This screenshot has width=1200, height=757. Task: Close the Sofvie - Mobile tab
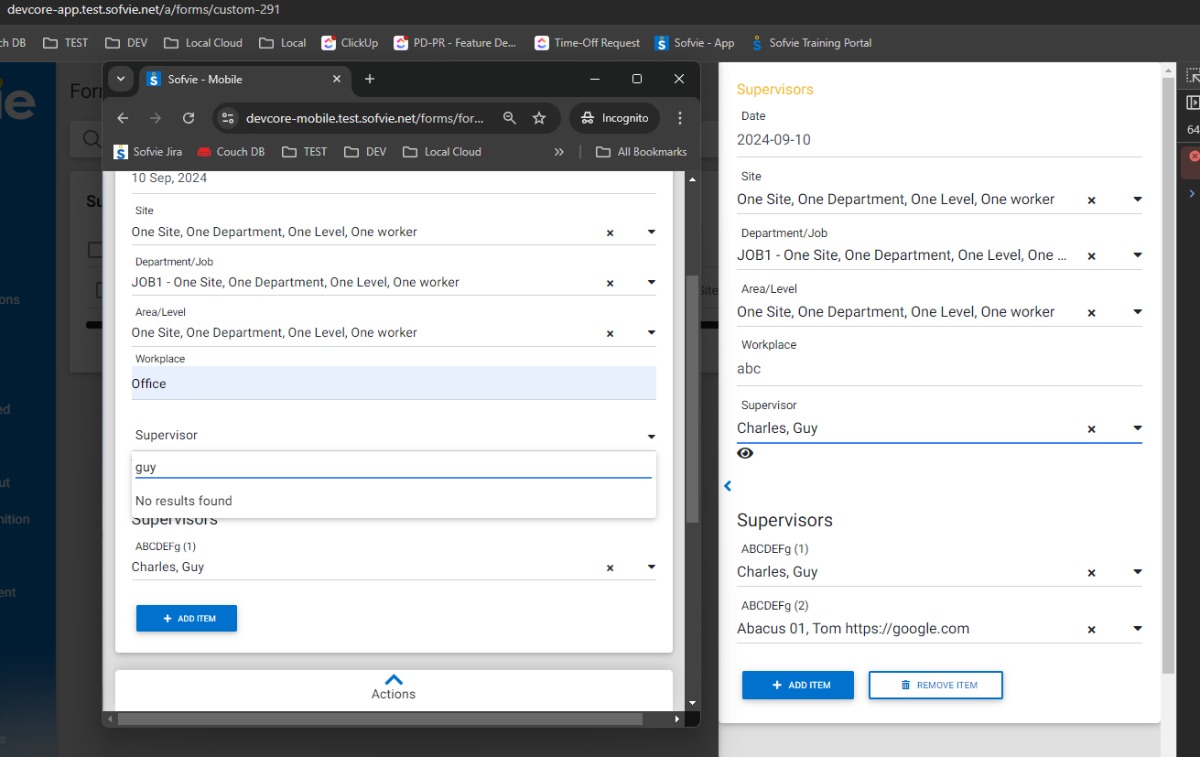[337, 79]
